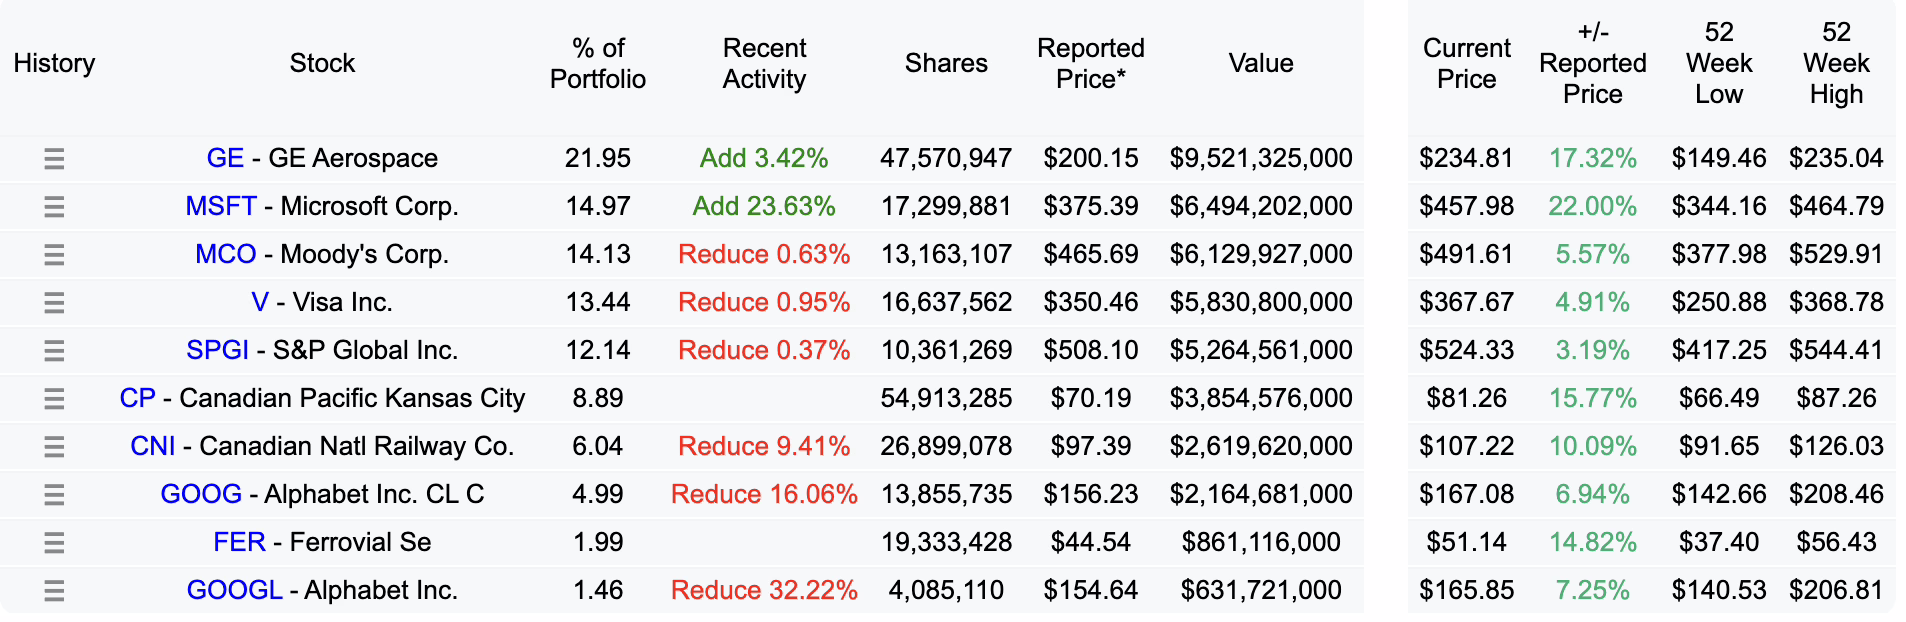Image resolution: width=1906 pixels, height=622 pixels.
Task: Click the 21.95 portfolio percentage
Action: click(598, 158)
